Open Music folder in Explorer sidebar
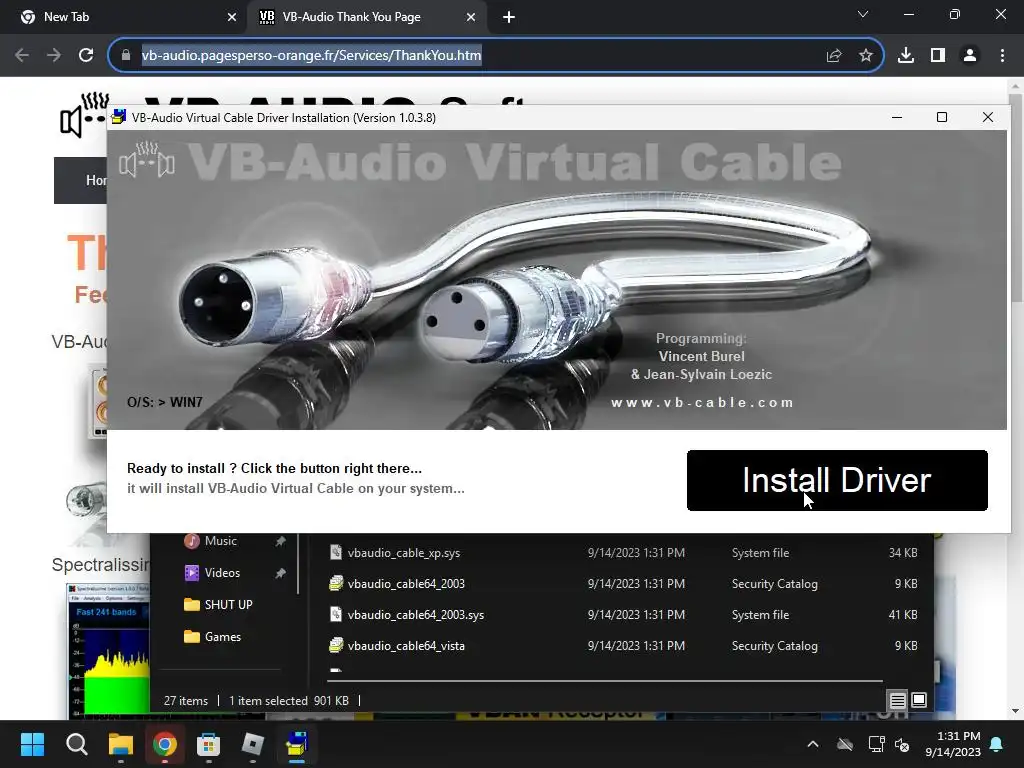The image size is (1024, 768). point(221,541)
